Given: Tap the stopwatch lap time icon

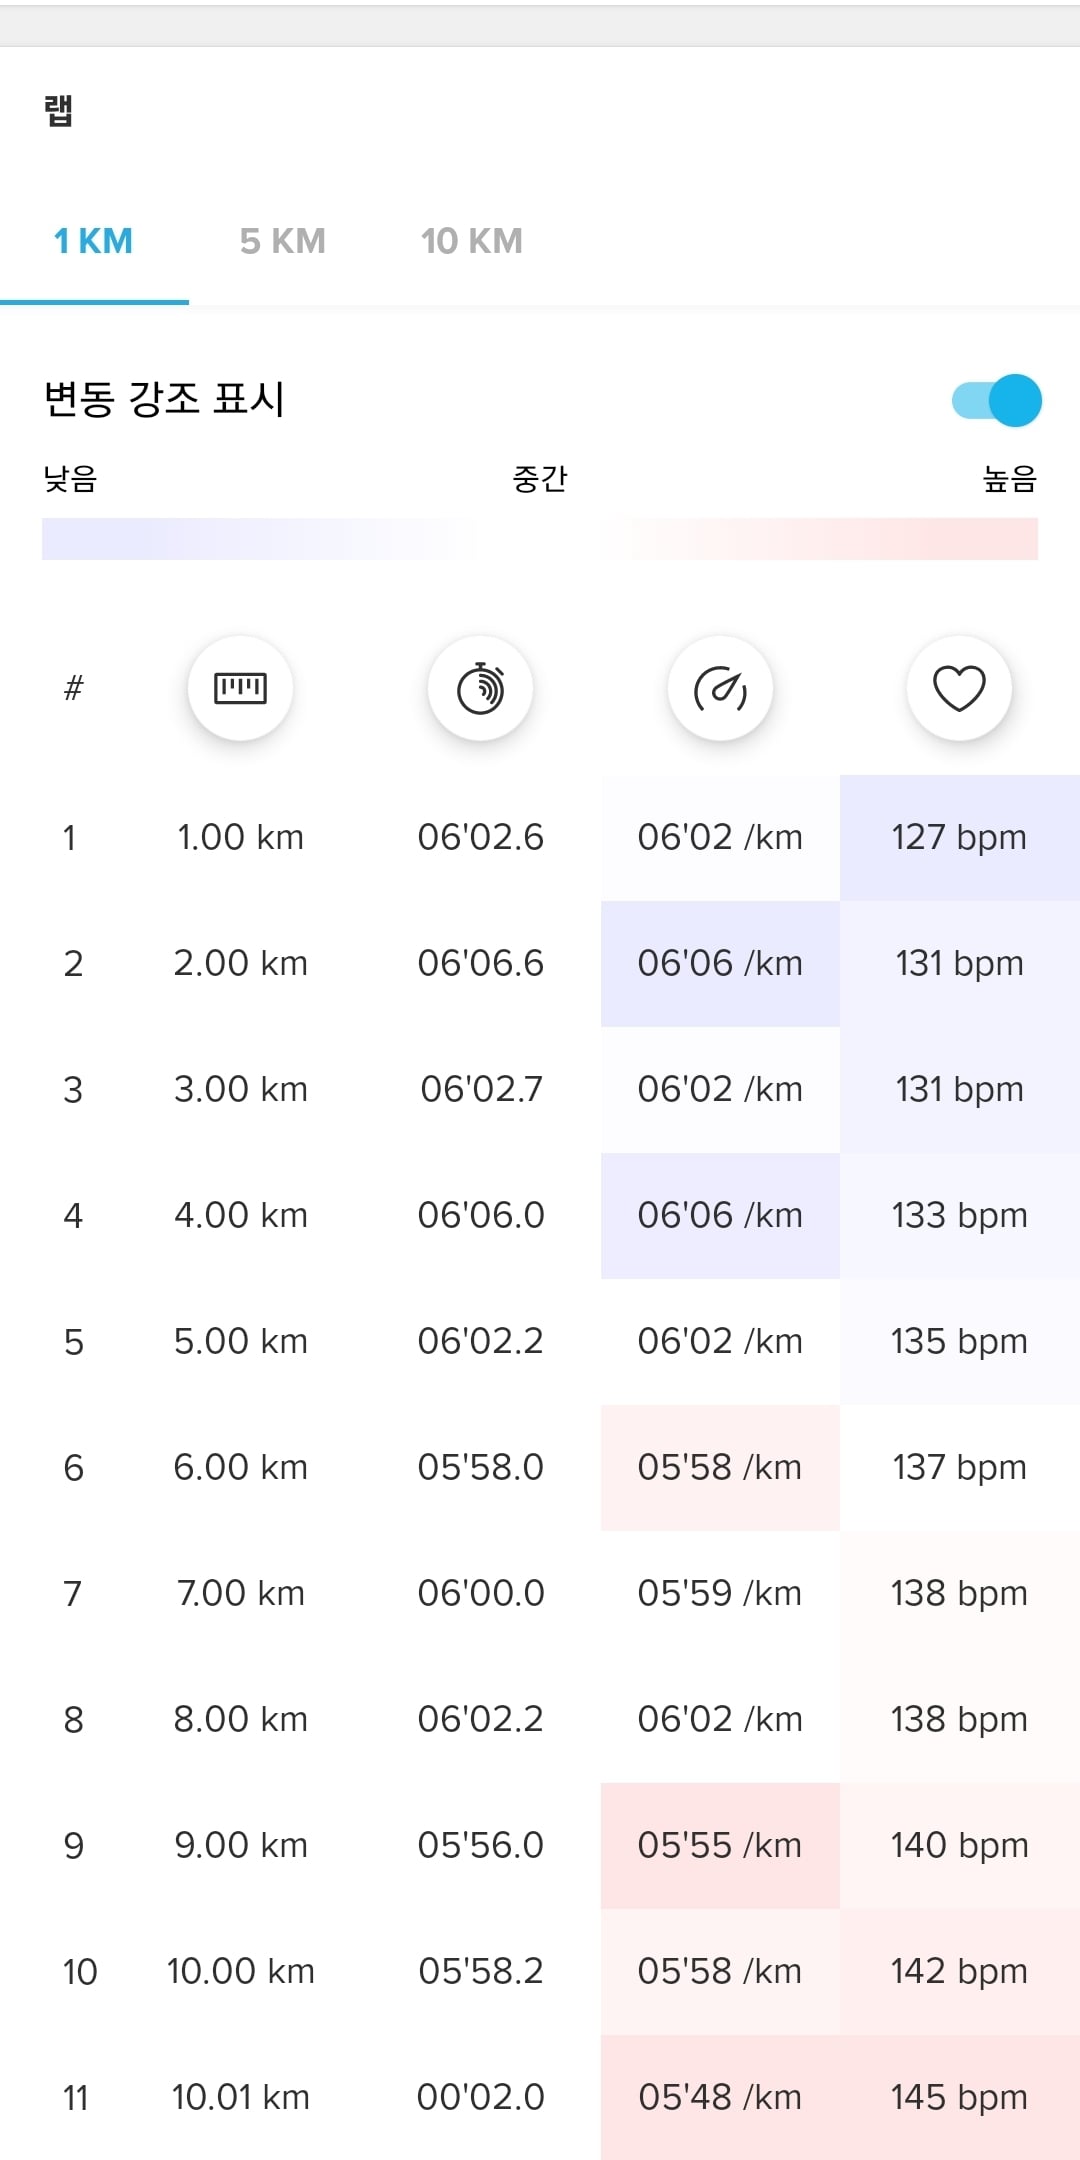Looking at the screenshot, I should point(480,688).
